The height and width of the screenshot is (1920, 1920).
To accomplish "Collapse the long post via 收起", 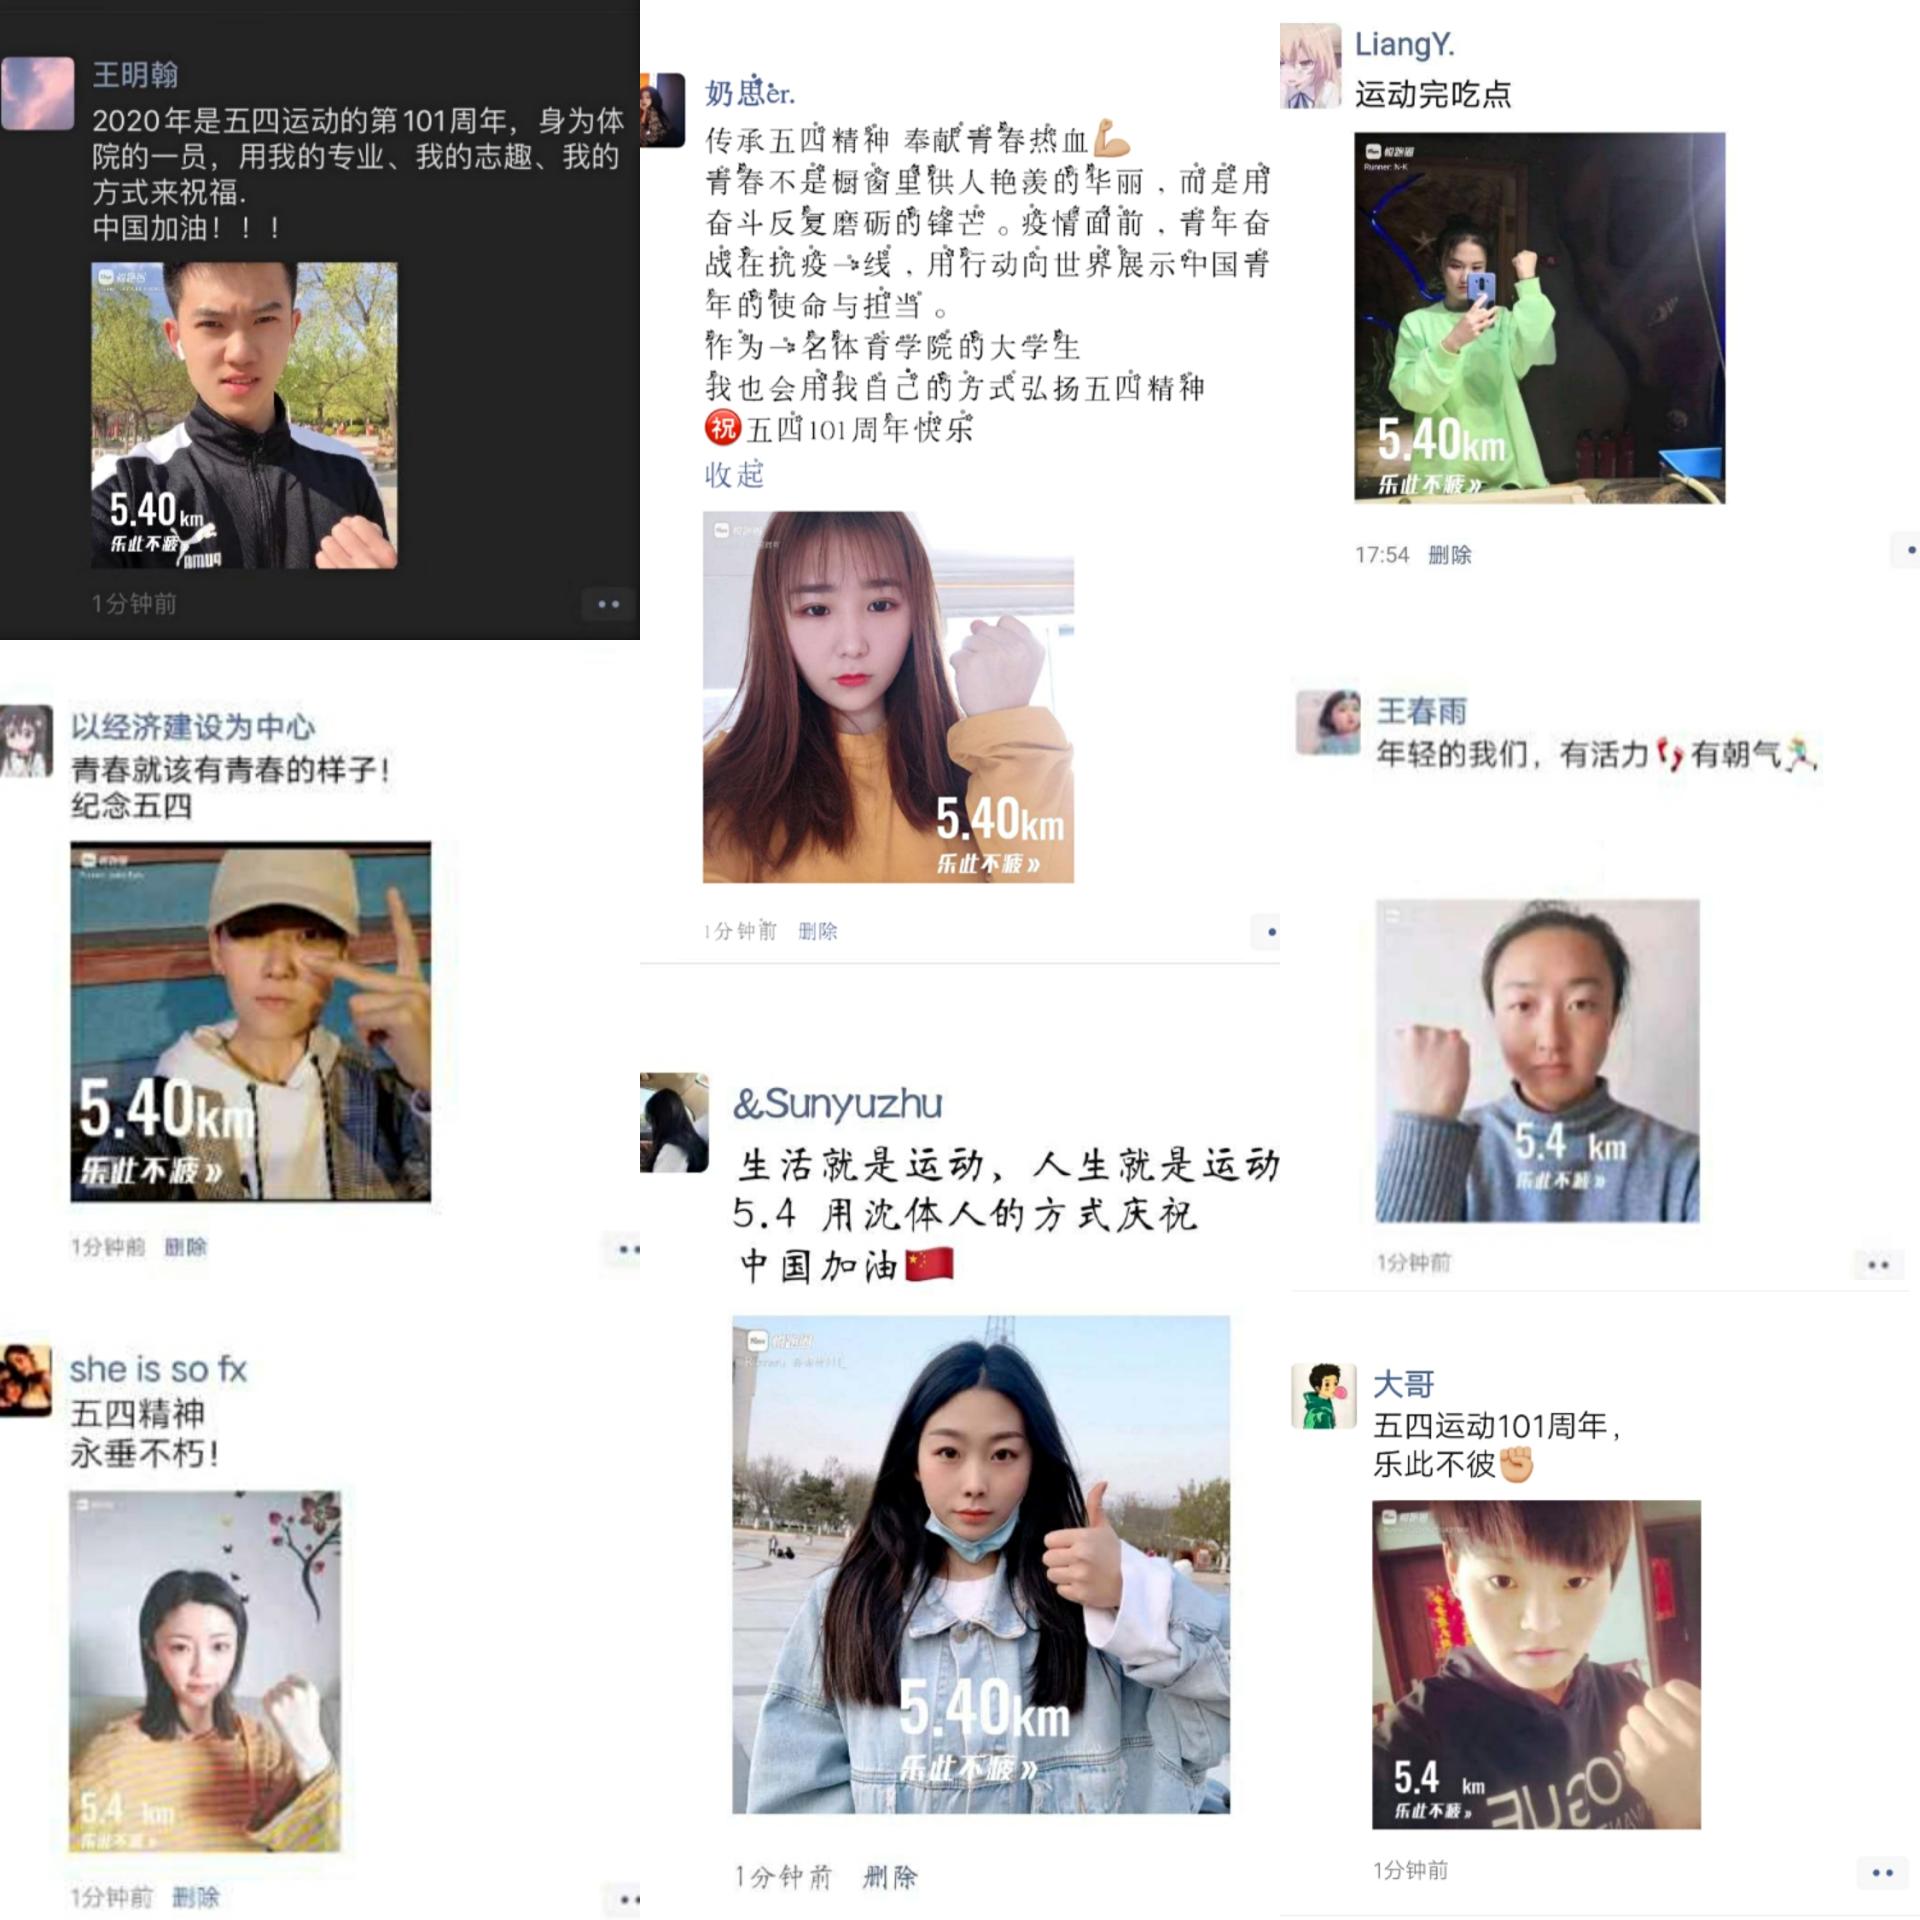I will click(734, 474).
